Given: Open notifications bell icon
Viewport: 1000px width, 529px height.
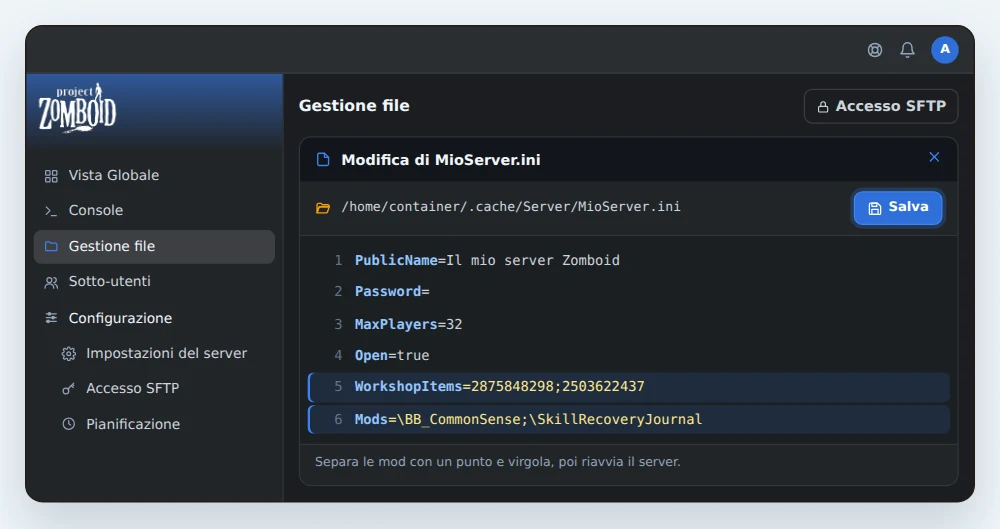Looking at the screenshot, I should tap(908, 50).
